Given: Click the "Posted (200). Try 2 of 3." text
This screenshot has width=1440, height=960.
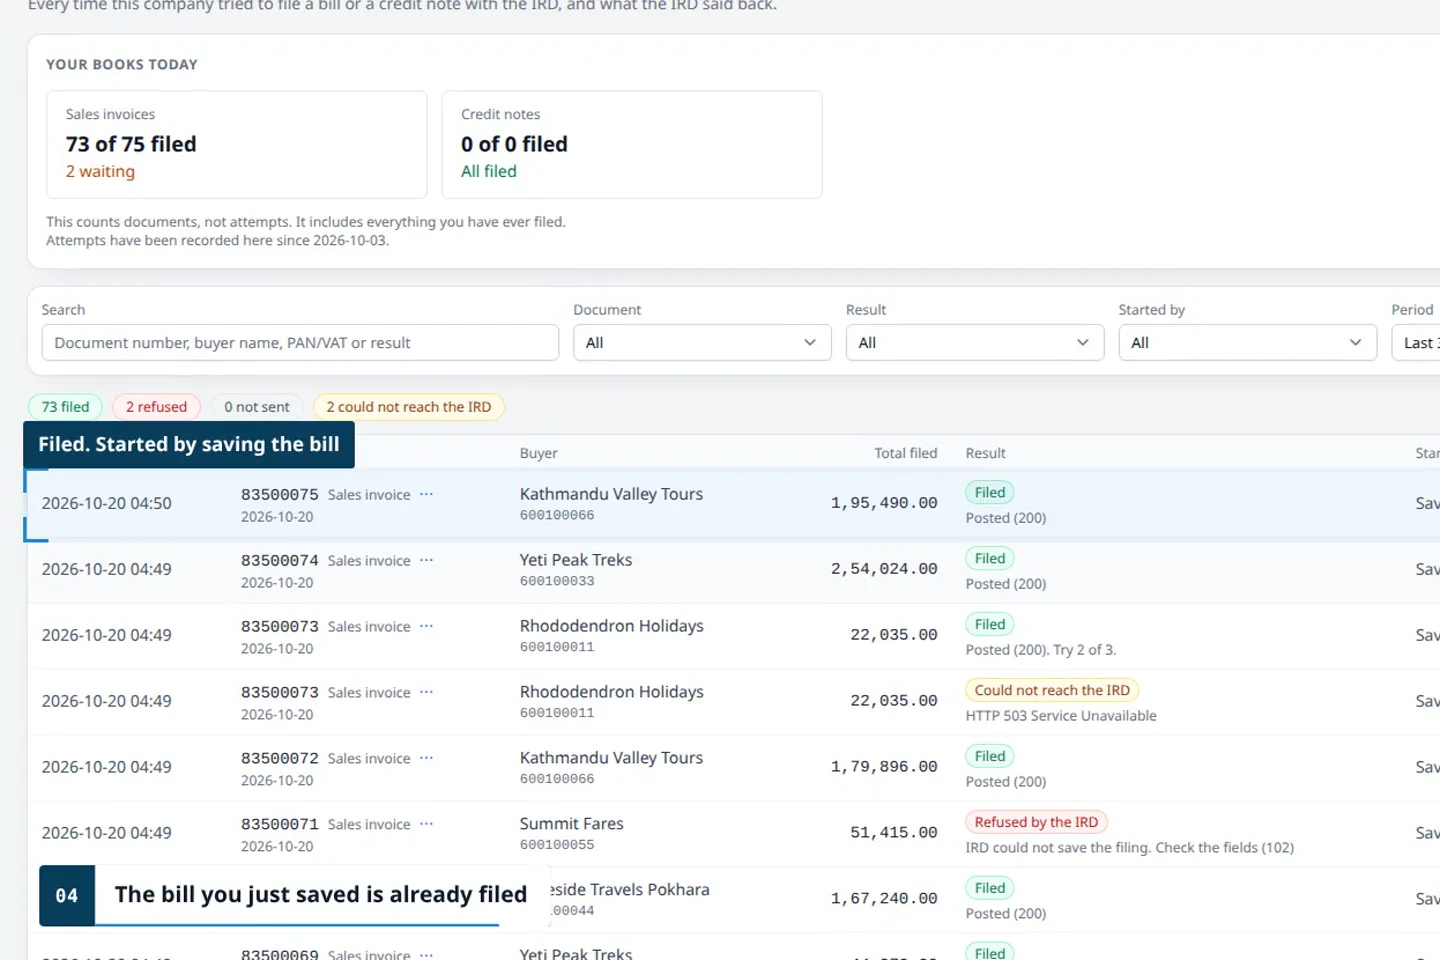Looking at the screenshot, I should tap(1041, 650).
